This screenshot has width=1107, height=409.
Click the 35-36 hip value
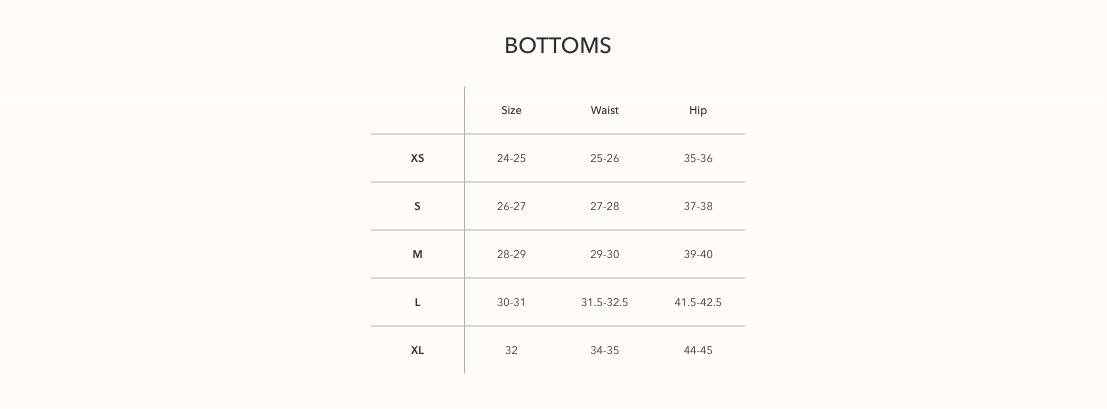(x=698, y=158)
